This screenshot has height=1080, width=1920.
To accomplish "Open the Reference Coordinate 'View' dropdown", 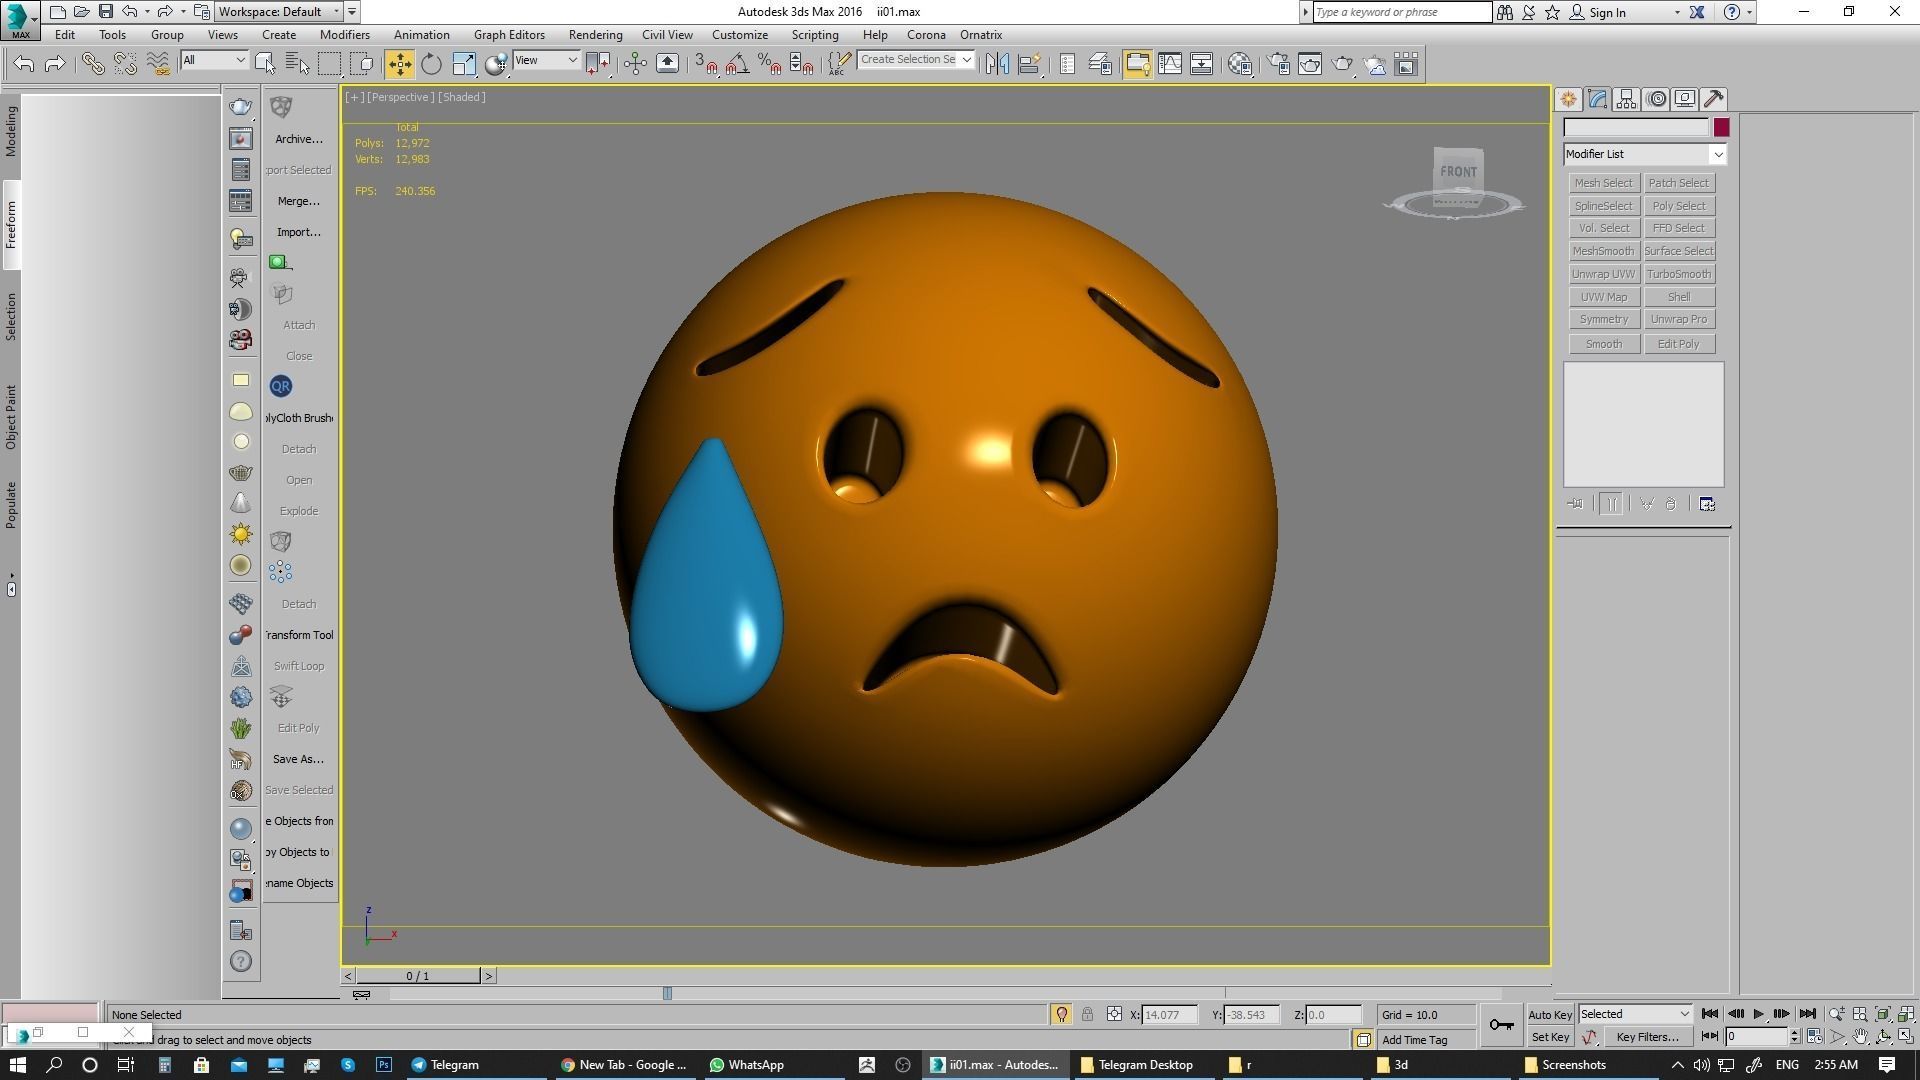I will pyautogui.click(x=546, y=61).
